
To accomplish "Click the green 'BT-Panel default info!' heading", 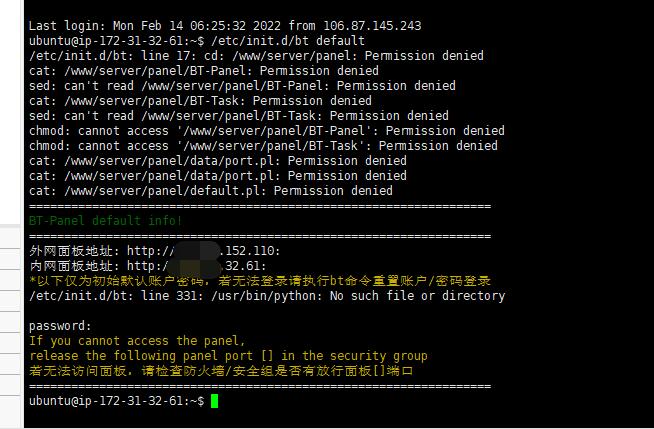I will pos(106,221).
